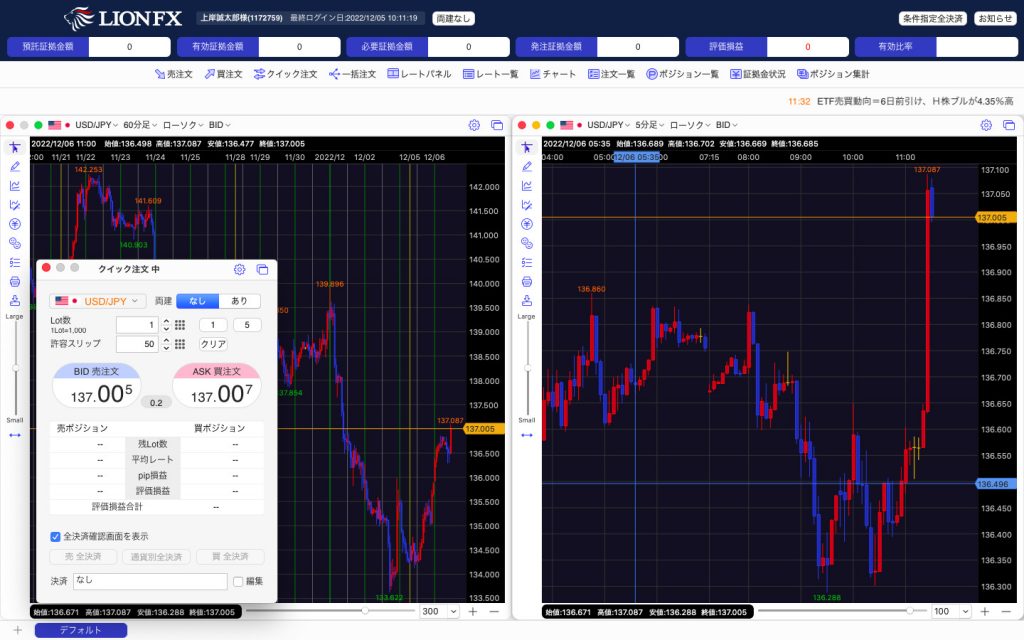The height and width of the screenshot is (640, 1024).
Task: Click the 許容スリップ stepper arrows
Action: (167, 344)
